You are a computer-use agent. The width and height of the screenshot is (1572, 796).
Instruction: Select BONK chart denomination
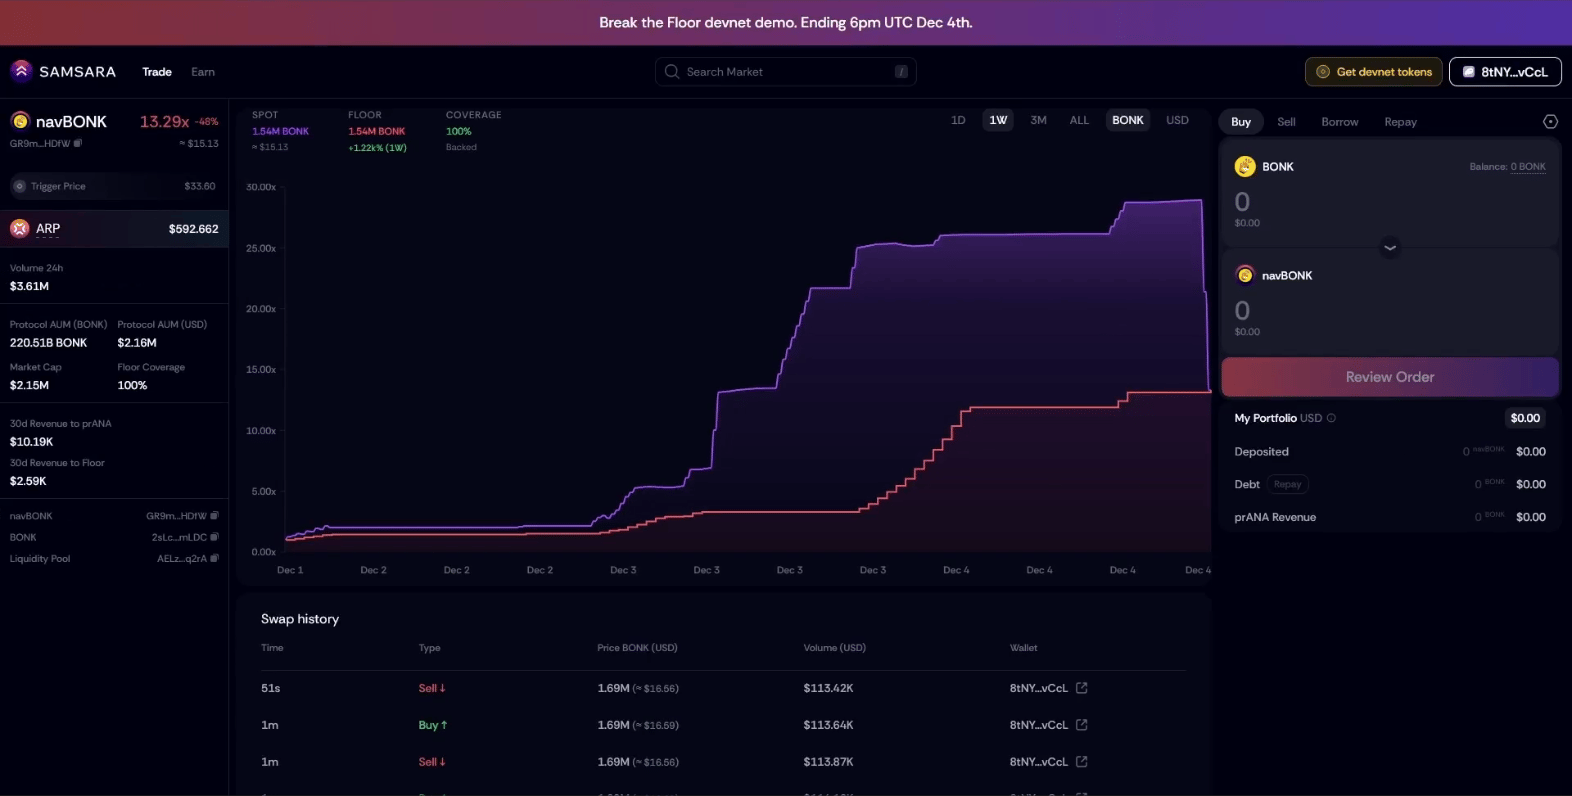pos(1128,120)
